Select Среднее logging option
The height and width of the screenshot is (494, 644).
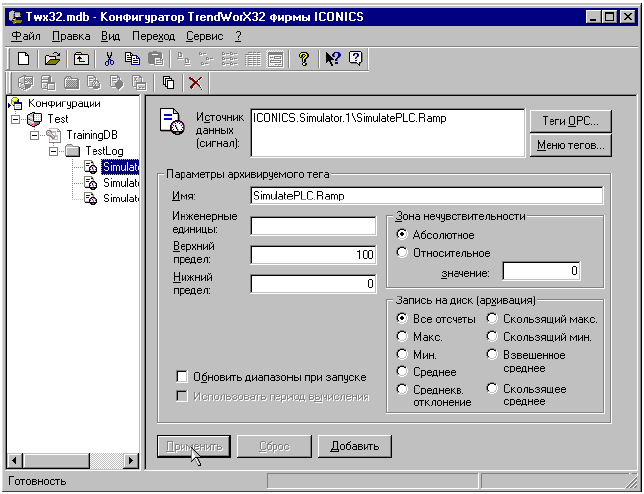click(402, 371)
